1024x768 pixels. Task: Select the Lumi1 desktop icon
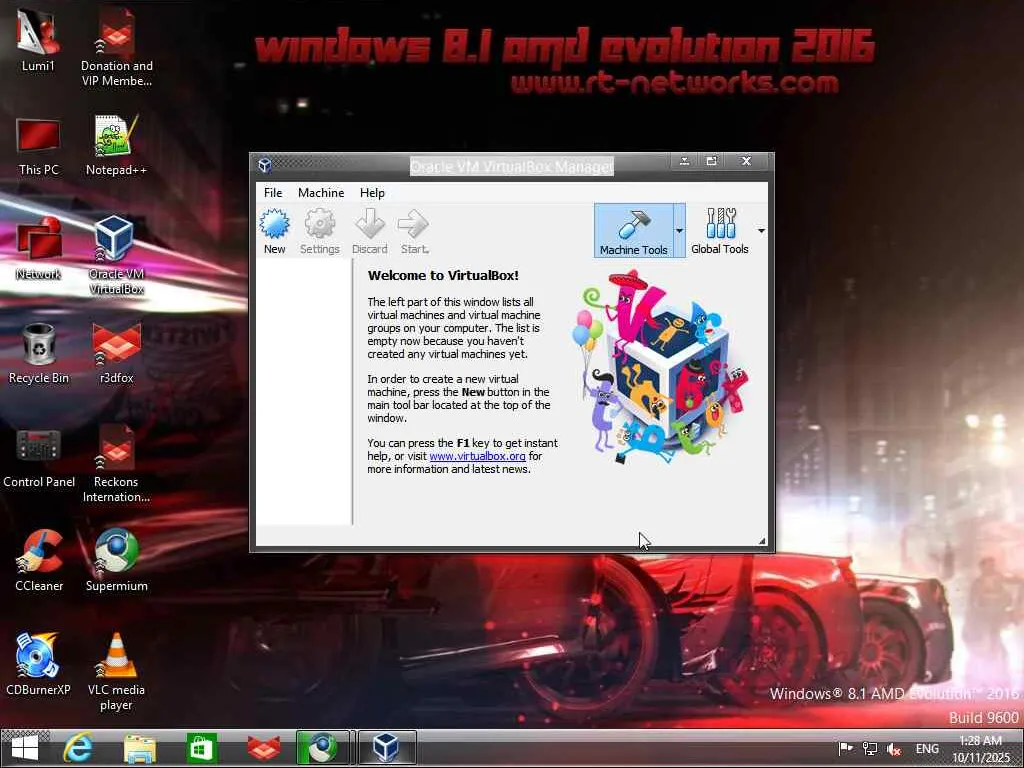(x=38, y=41)
